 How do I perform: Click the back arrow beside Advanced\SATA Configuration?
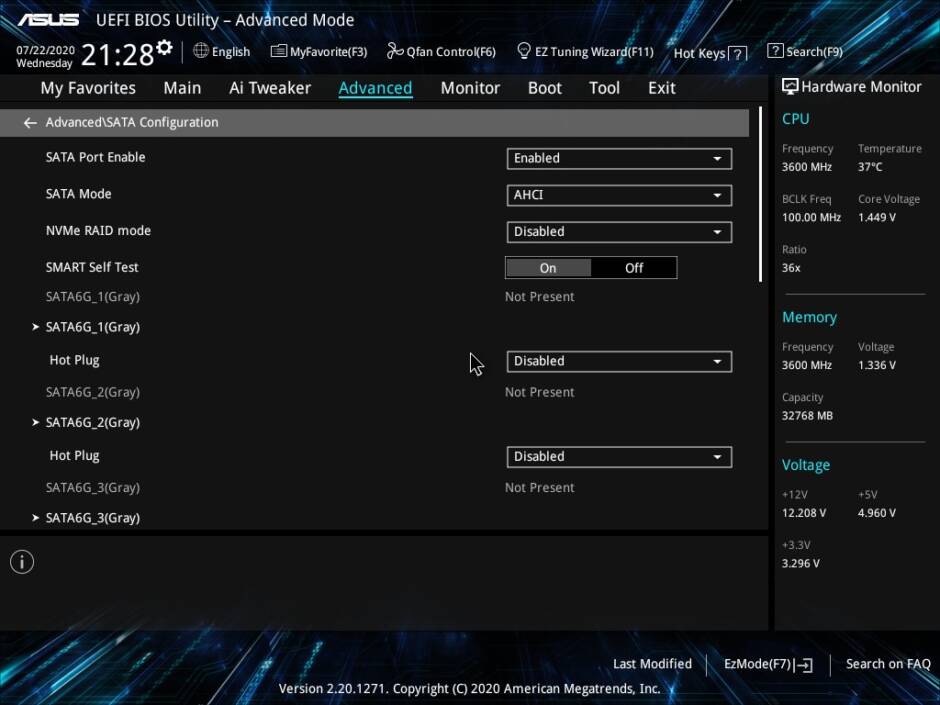click(30, 123)
